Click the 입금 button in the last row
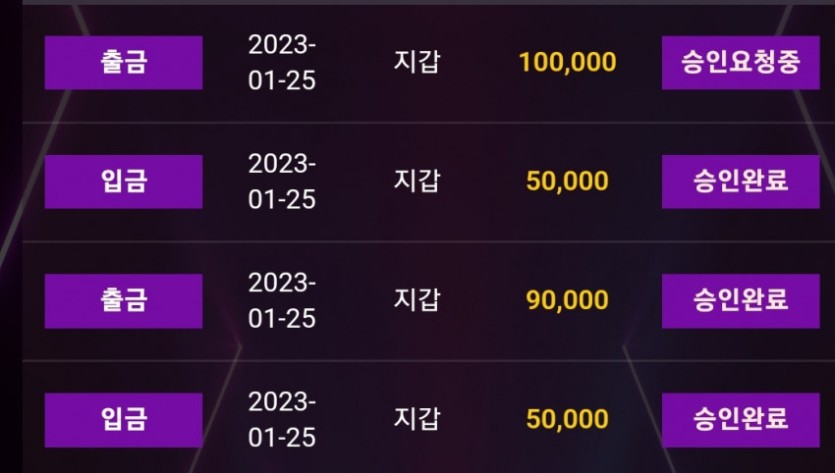 click(x=124, y=420)
